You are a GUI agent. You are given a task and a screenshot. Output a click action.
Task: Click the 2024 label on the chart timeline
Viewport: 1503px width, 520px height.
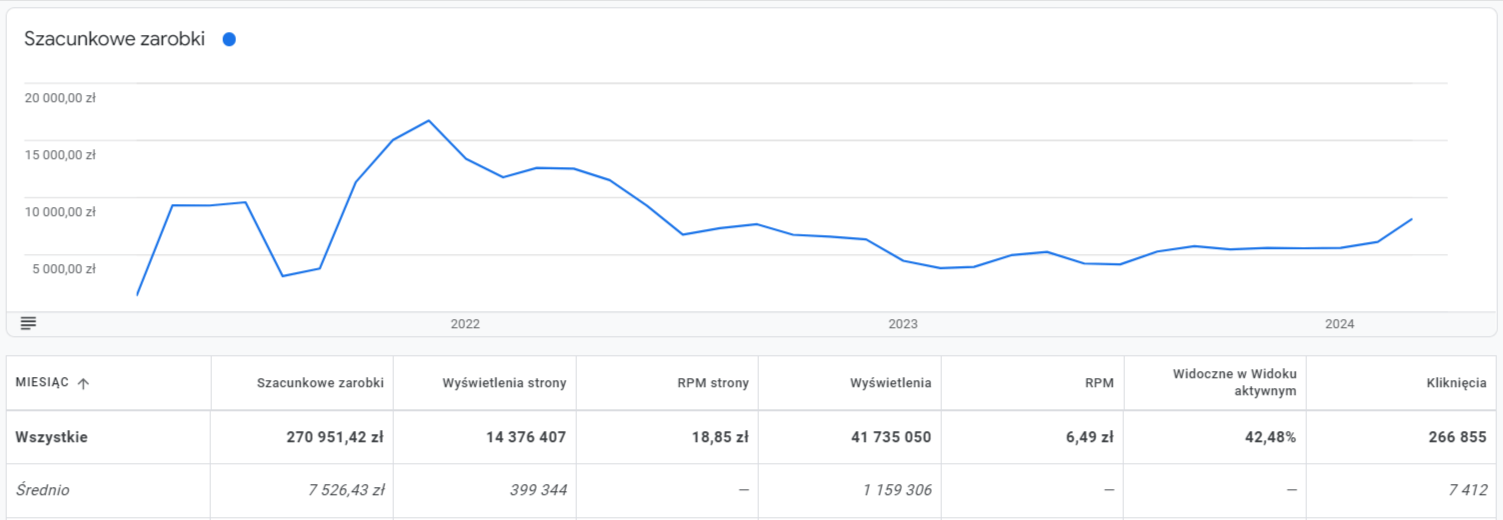point(1339,324)
